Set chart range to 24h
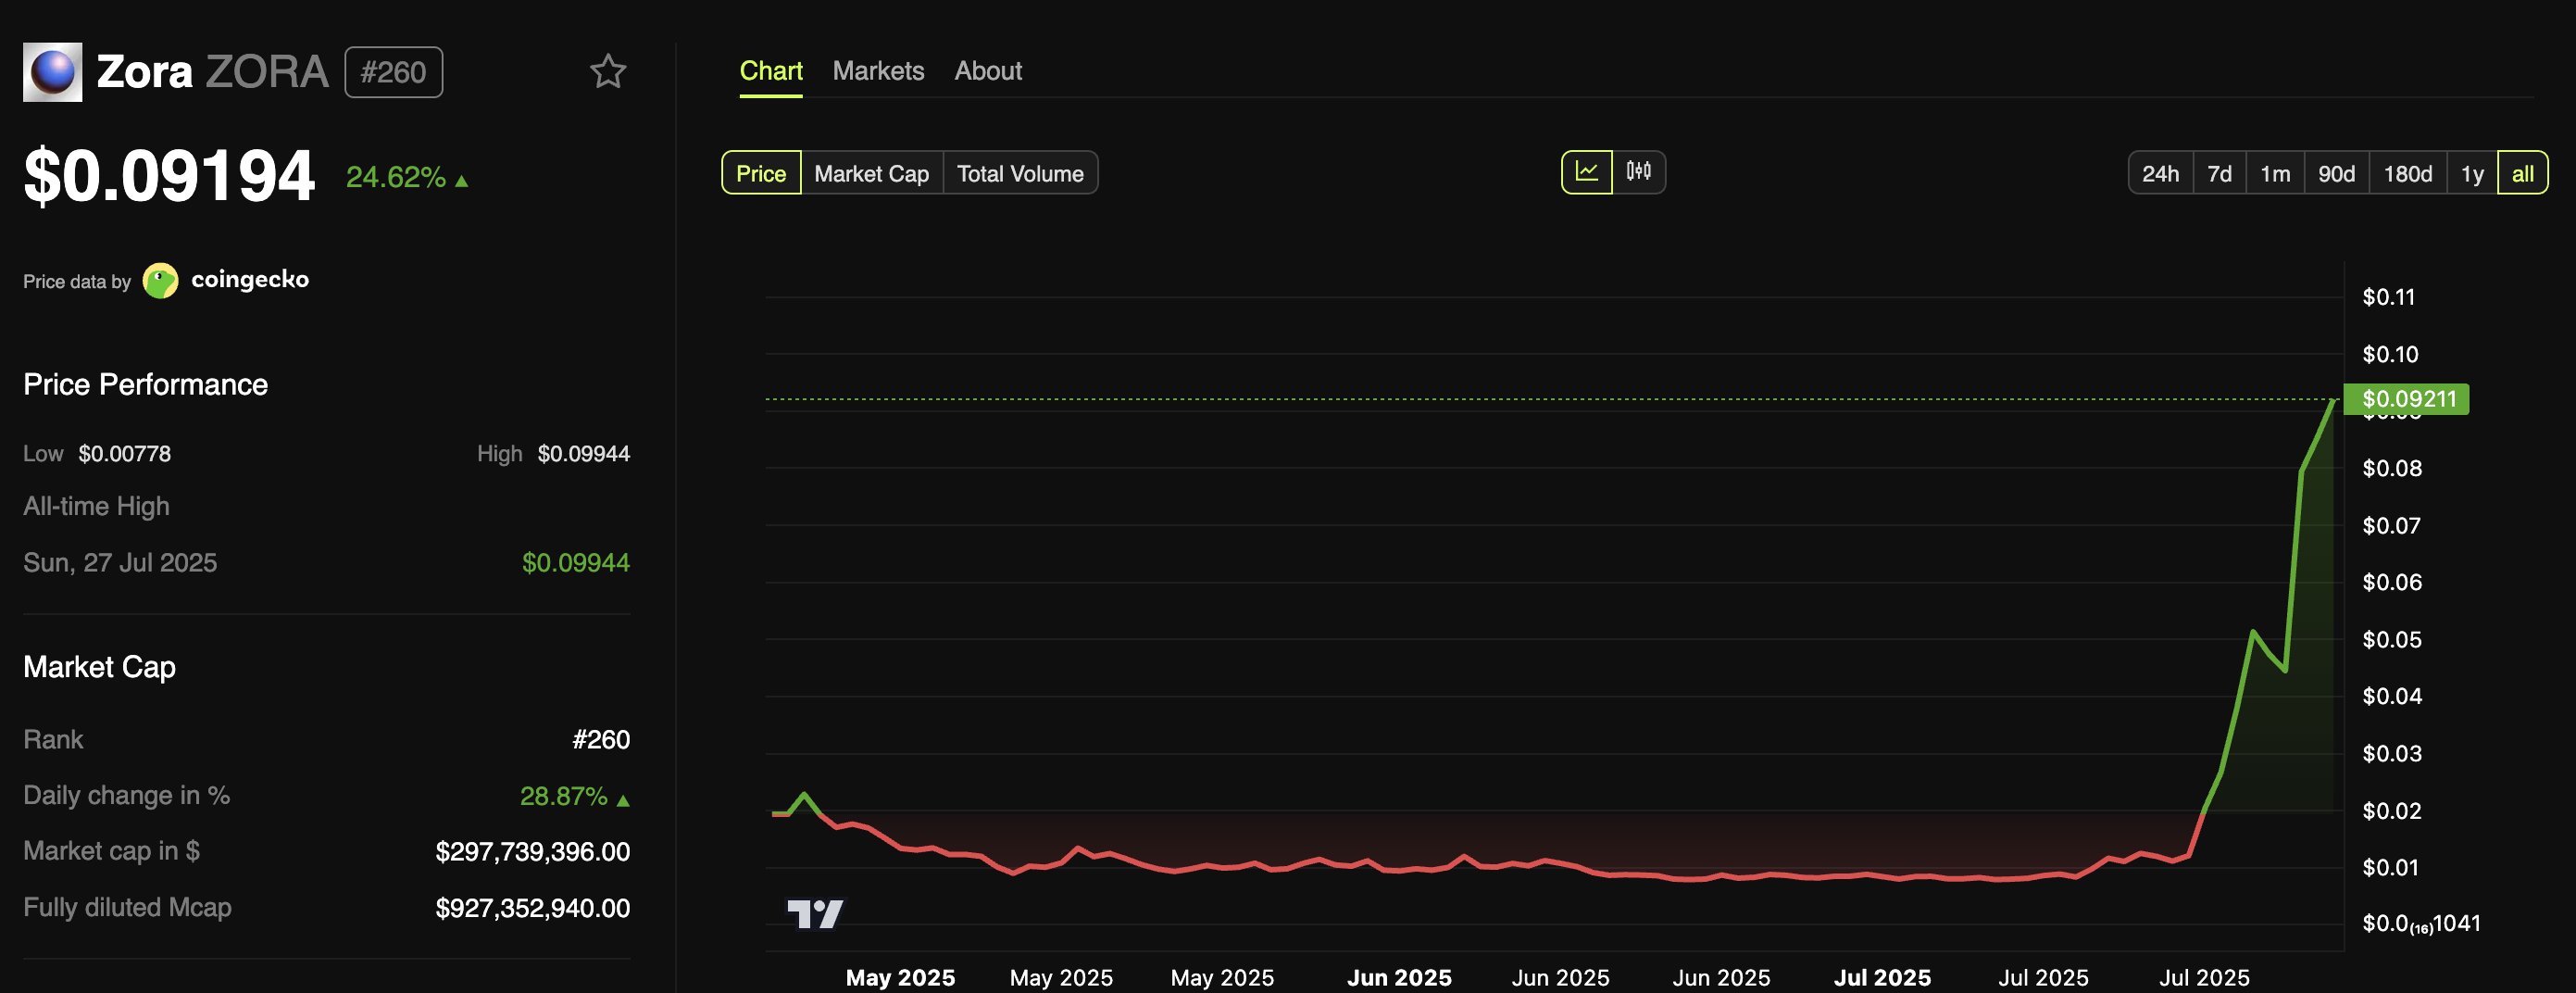Screen dimensions: 2576x993 (x=2160, y=173)
